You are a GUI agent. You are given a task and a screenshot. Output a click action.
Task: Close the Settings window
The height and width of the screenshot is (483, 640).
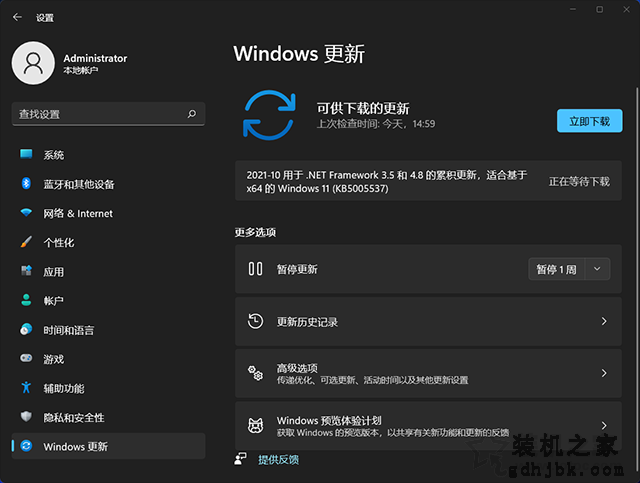626,9
